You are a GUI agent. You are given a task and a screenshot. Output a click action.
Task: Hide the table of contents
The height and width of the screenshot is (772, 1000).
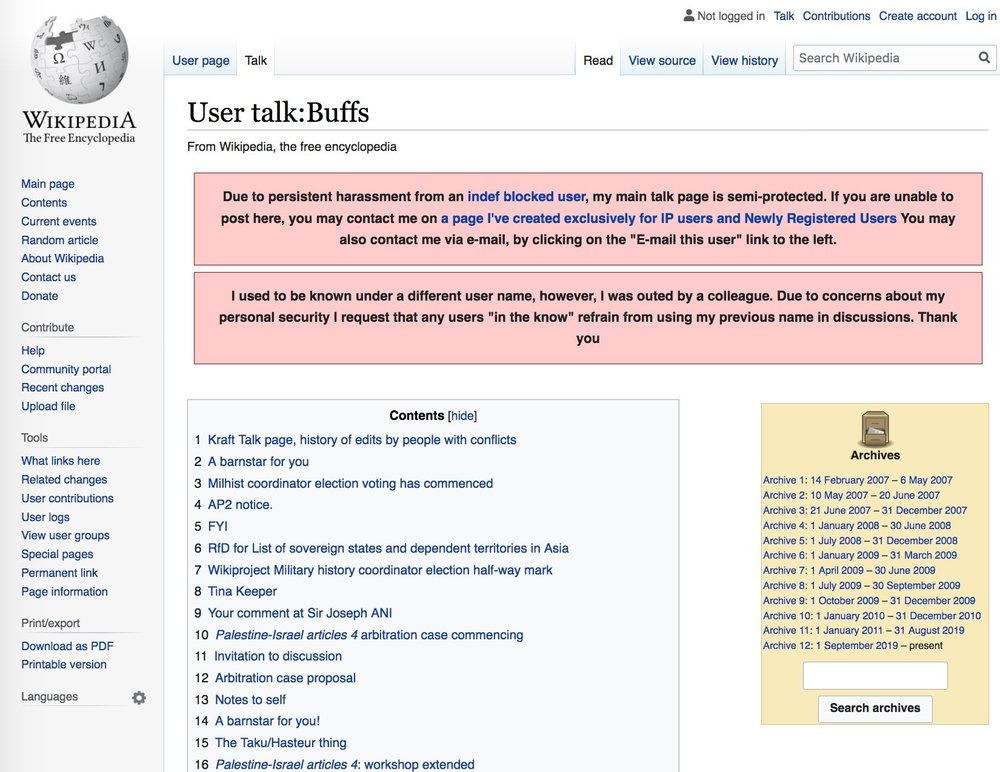[462, 415]
